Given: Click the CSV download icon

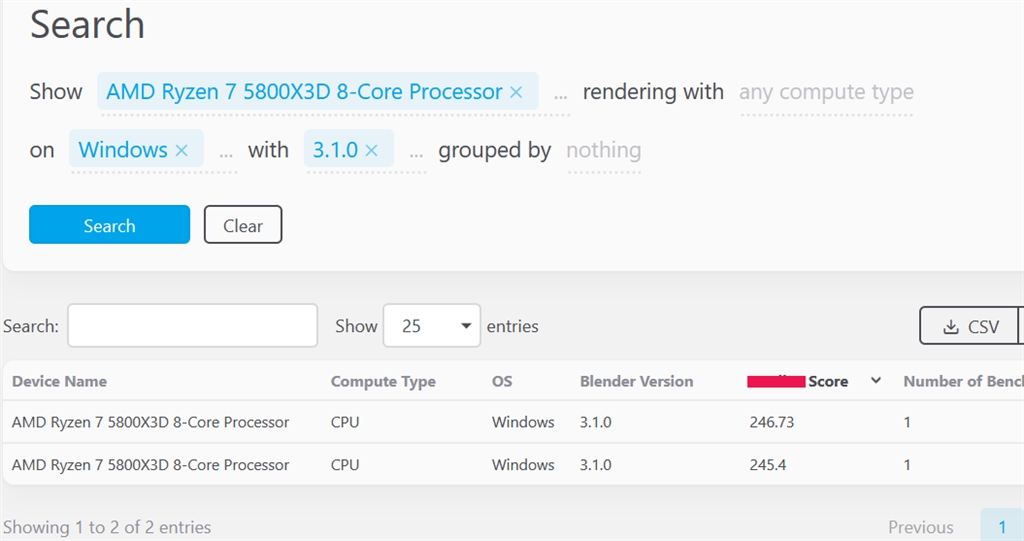Looking at the screenshot, I should (951, 327).
